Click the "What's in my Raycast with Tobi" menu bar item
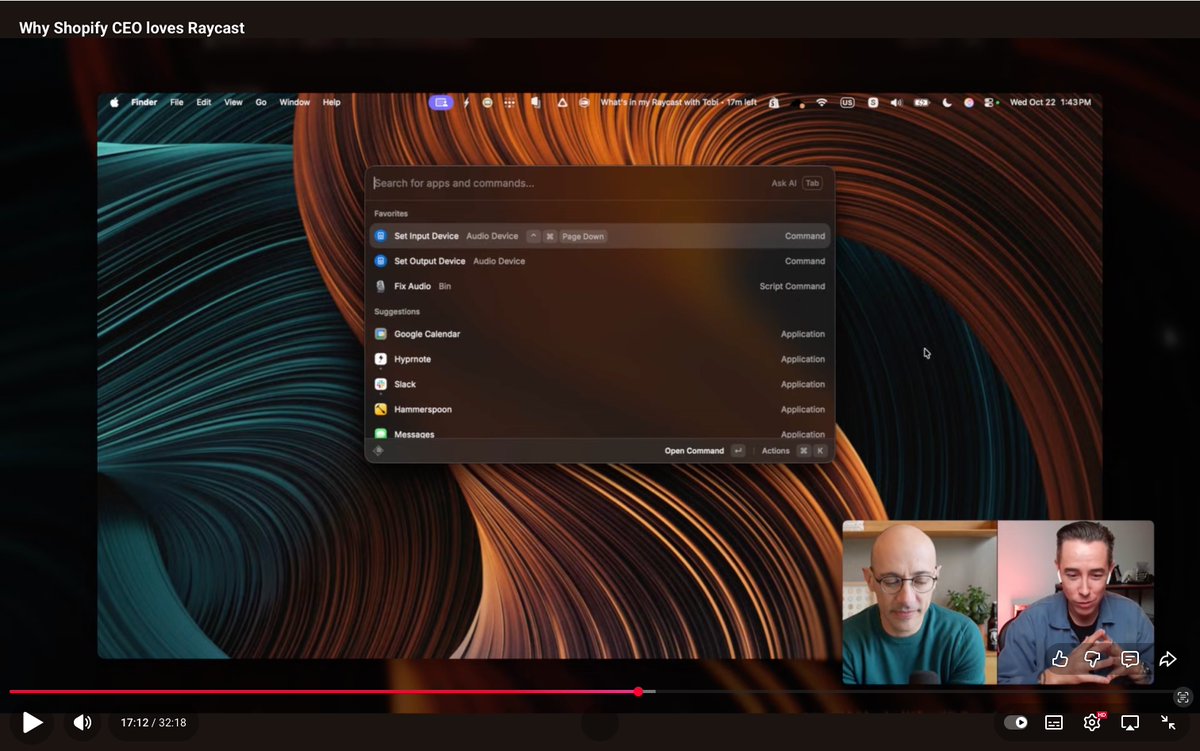 (678, 102)
